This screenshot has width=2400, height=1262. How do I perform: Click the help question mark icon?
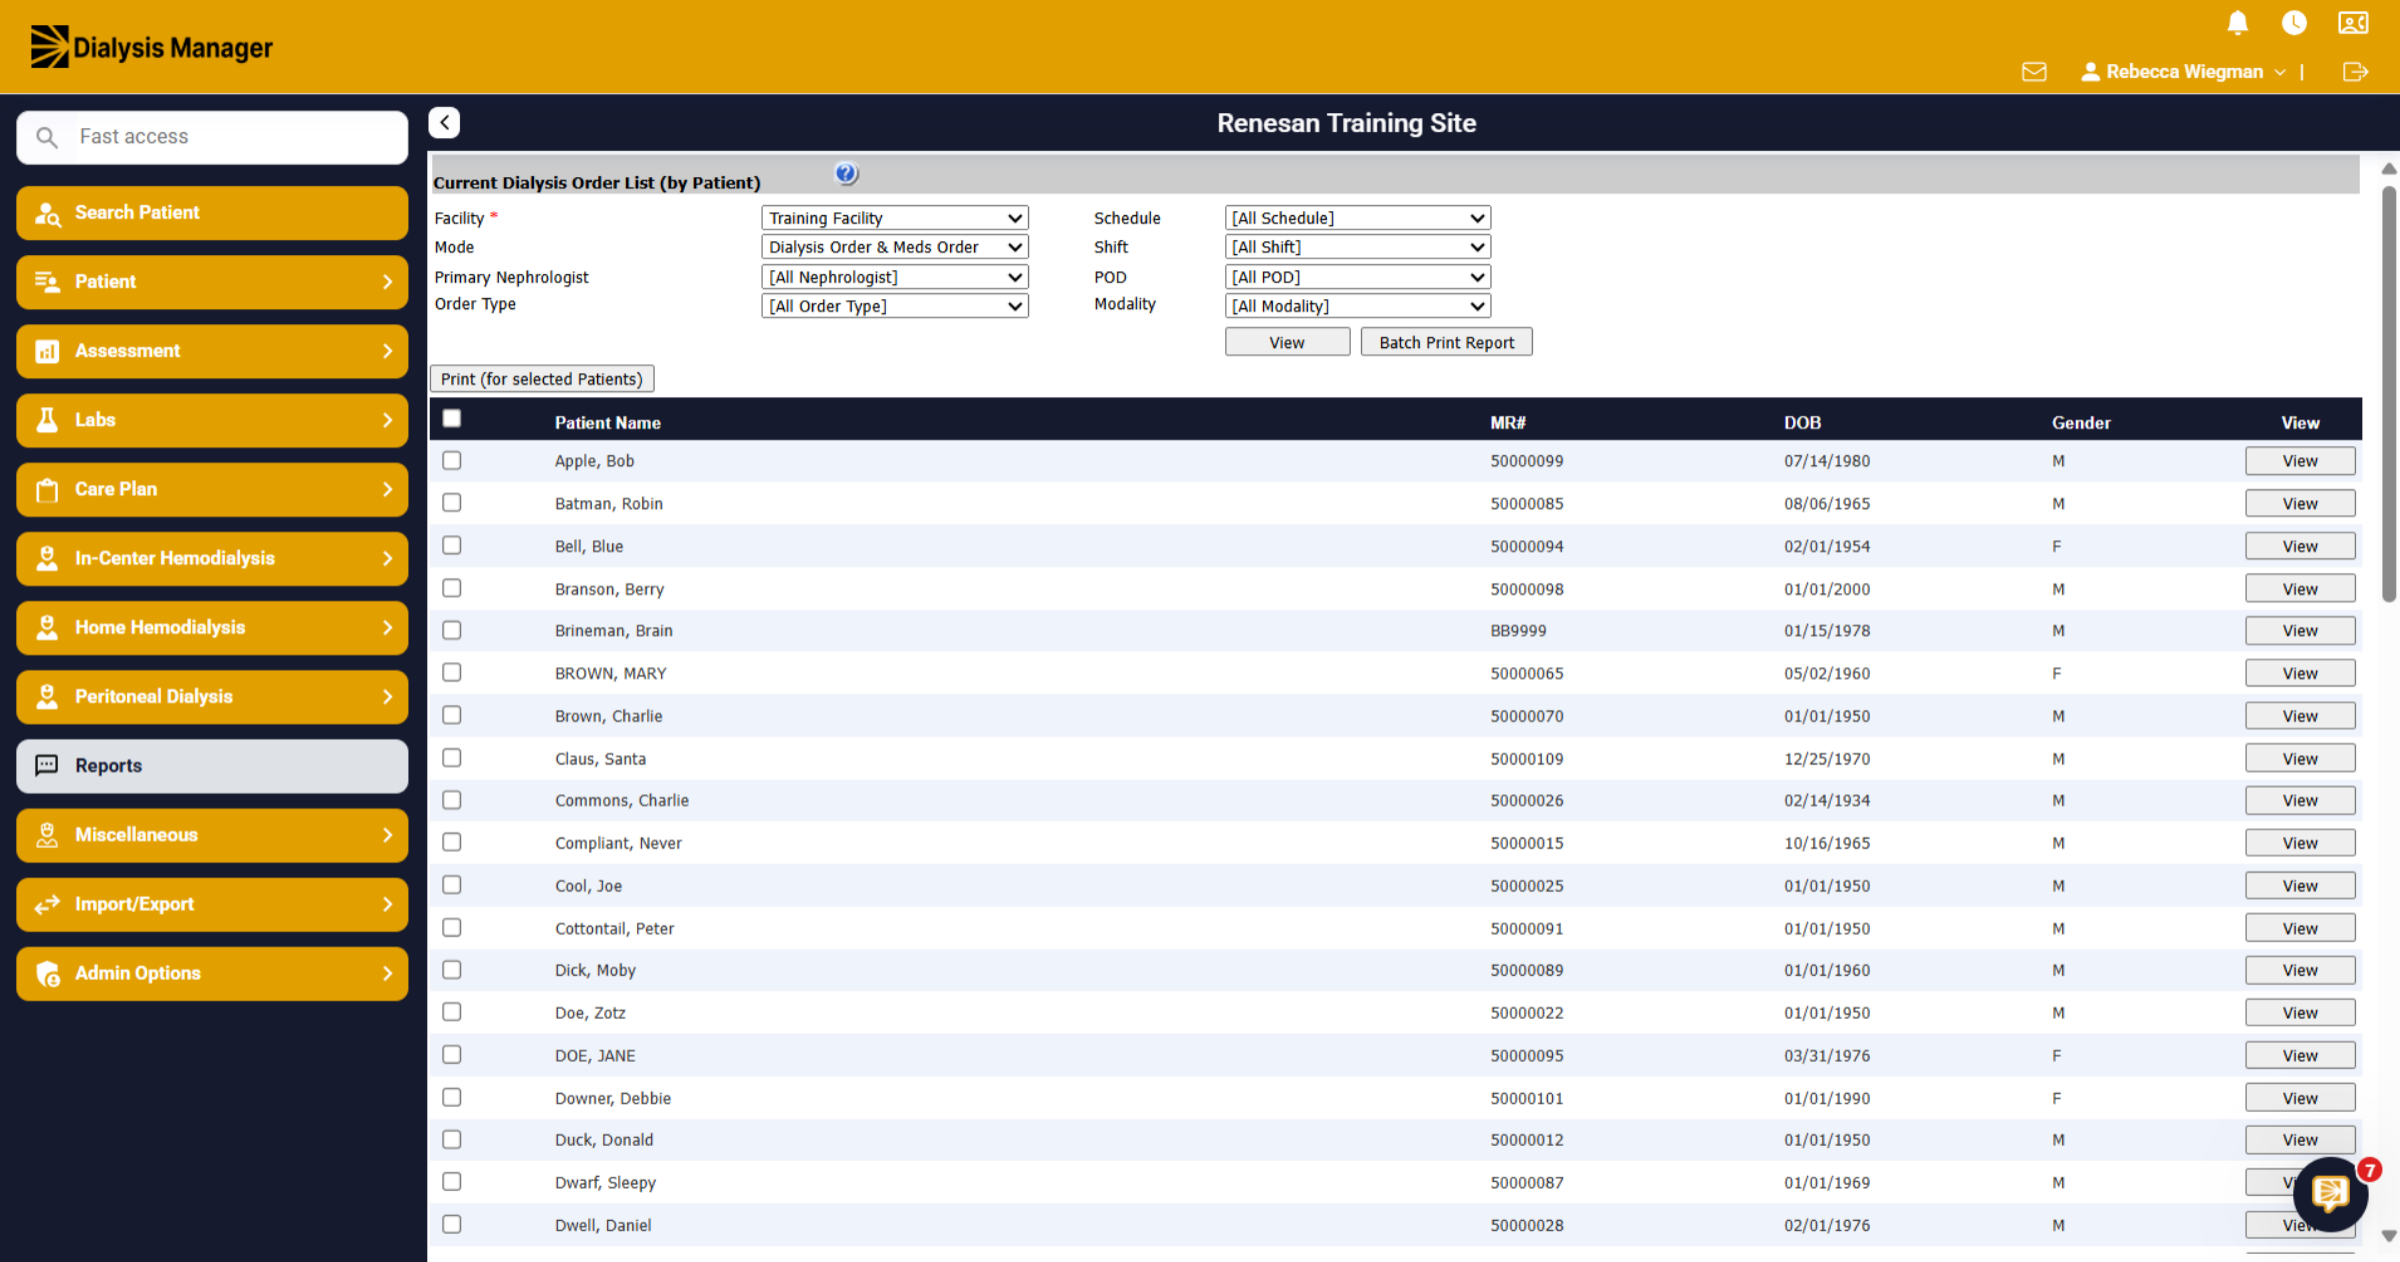pyautogui.click(x=846, y=173)
